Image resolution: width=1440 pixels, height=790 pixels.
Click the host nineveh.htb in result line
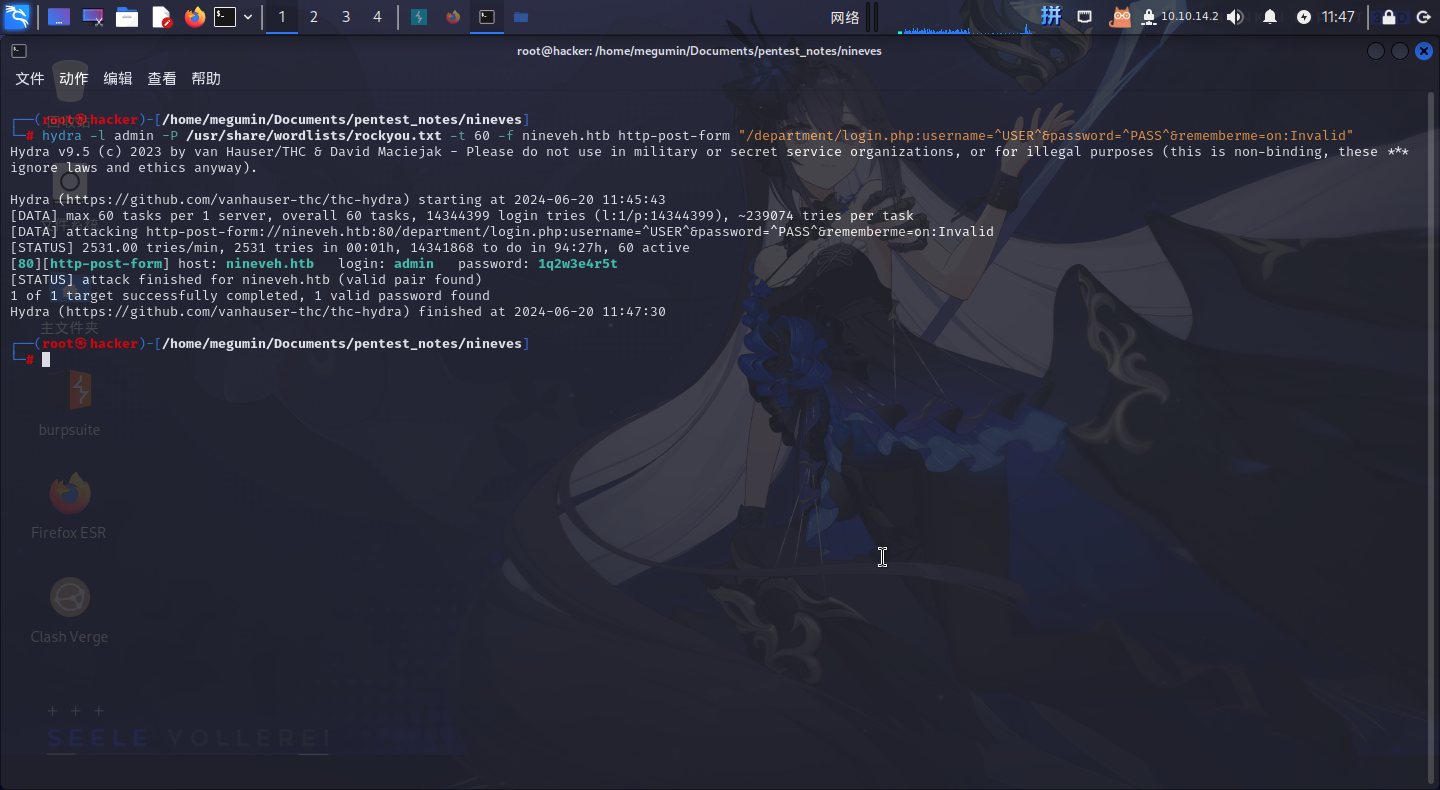click(x=270, y=264)
